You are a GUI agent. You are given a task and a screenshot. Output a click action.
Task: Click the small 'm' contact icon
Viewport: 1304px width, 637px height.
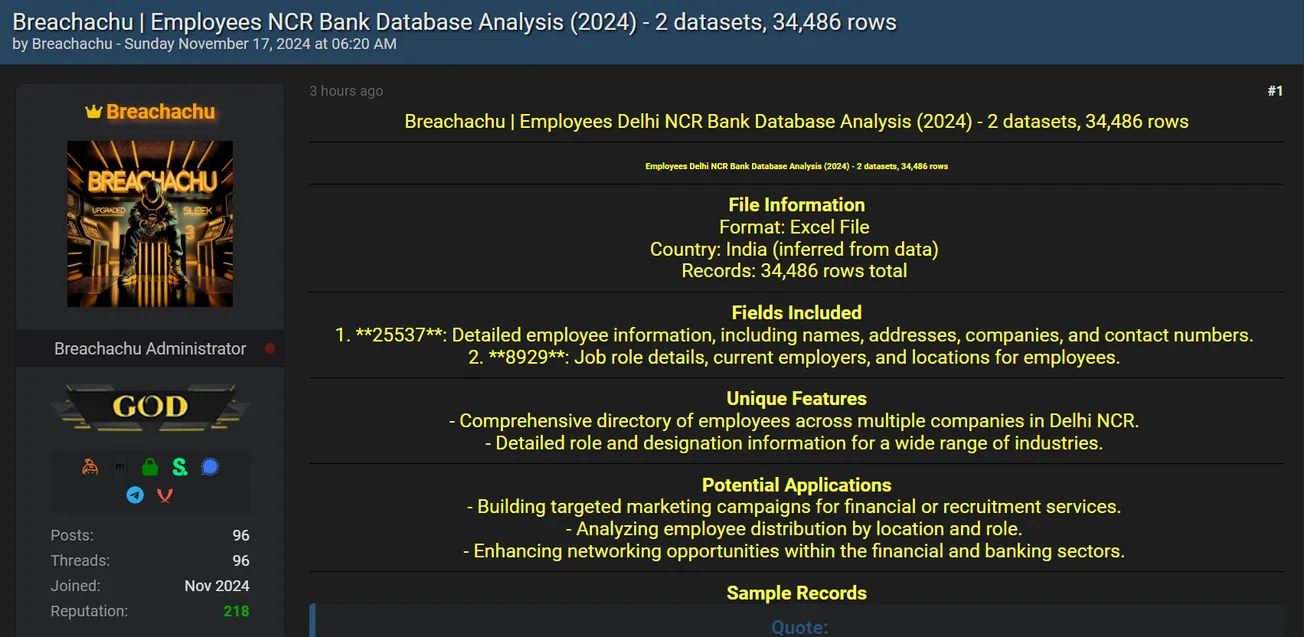coord(120,467)
